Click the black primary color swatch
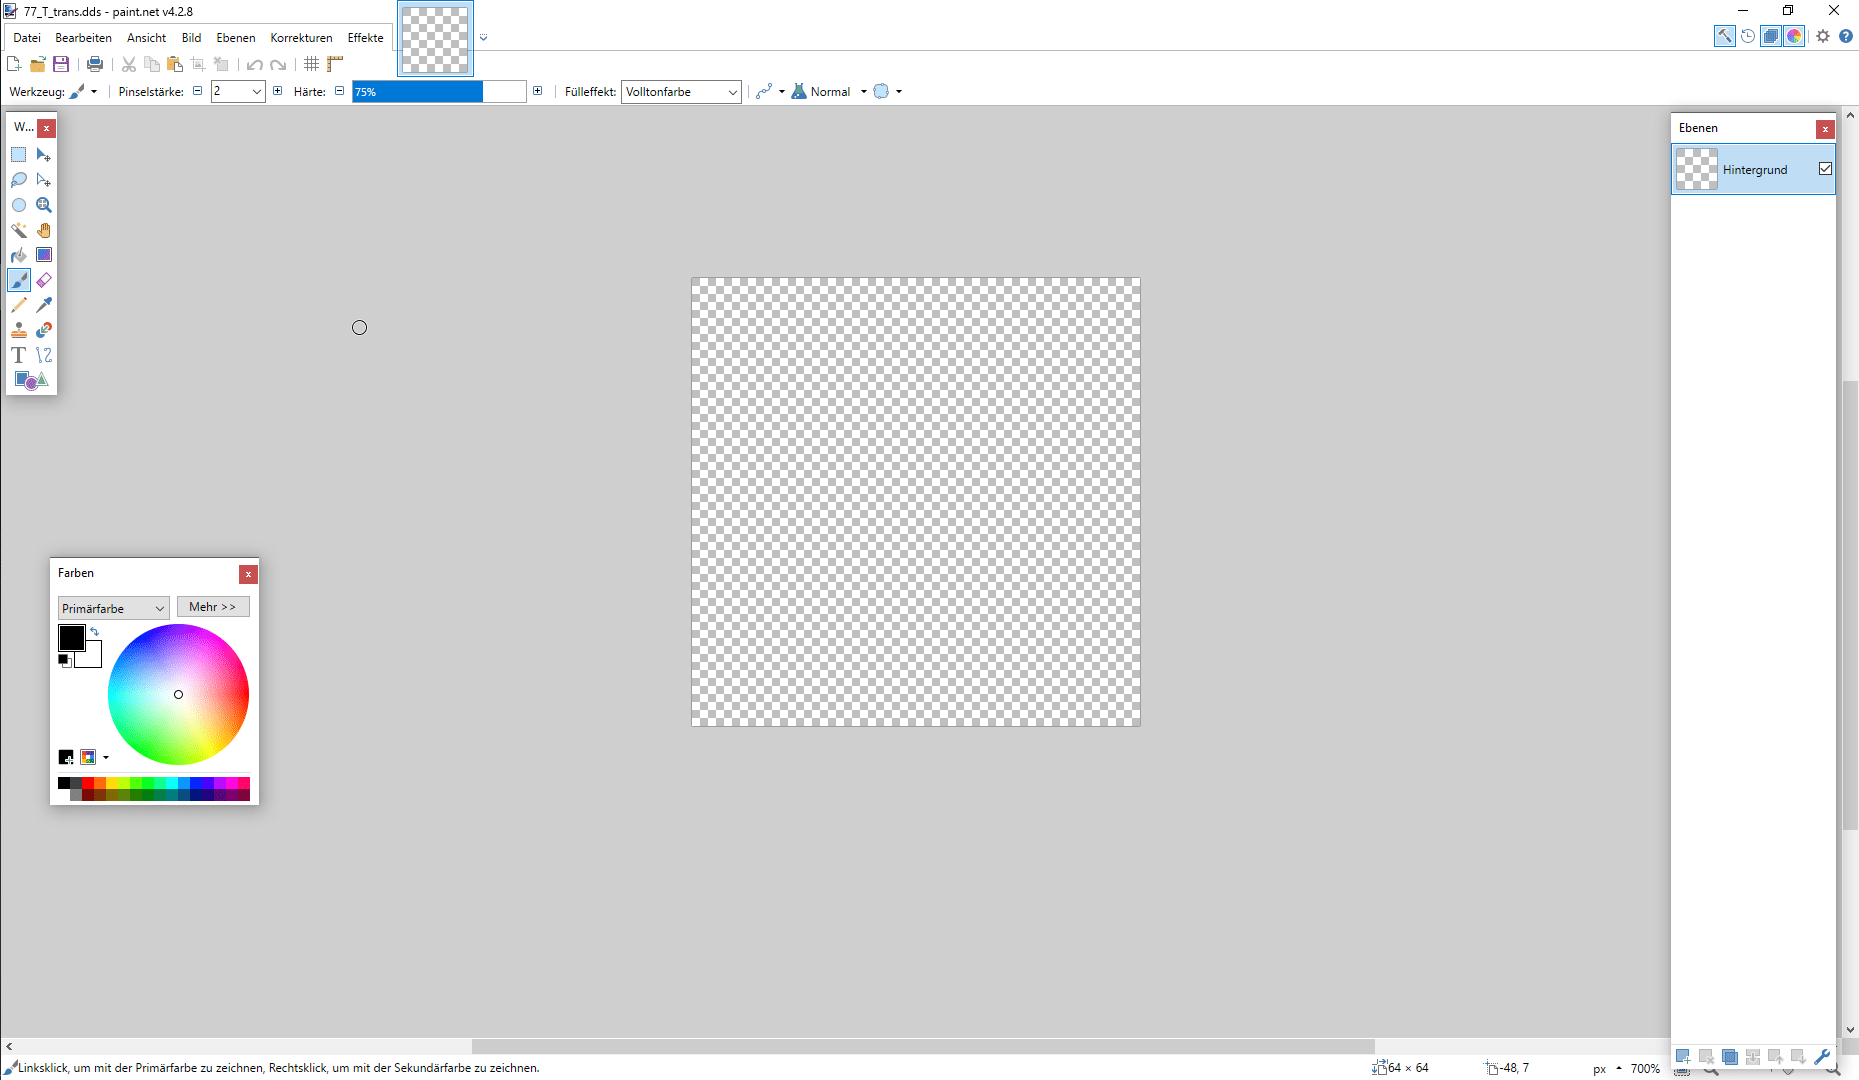Image resolution: width=1859 pixels, height=1080 pixels. (71, 637)
